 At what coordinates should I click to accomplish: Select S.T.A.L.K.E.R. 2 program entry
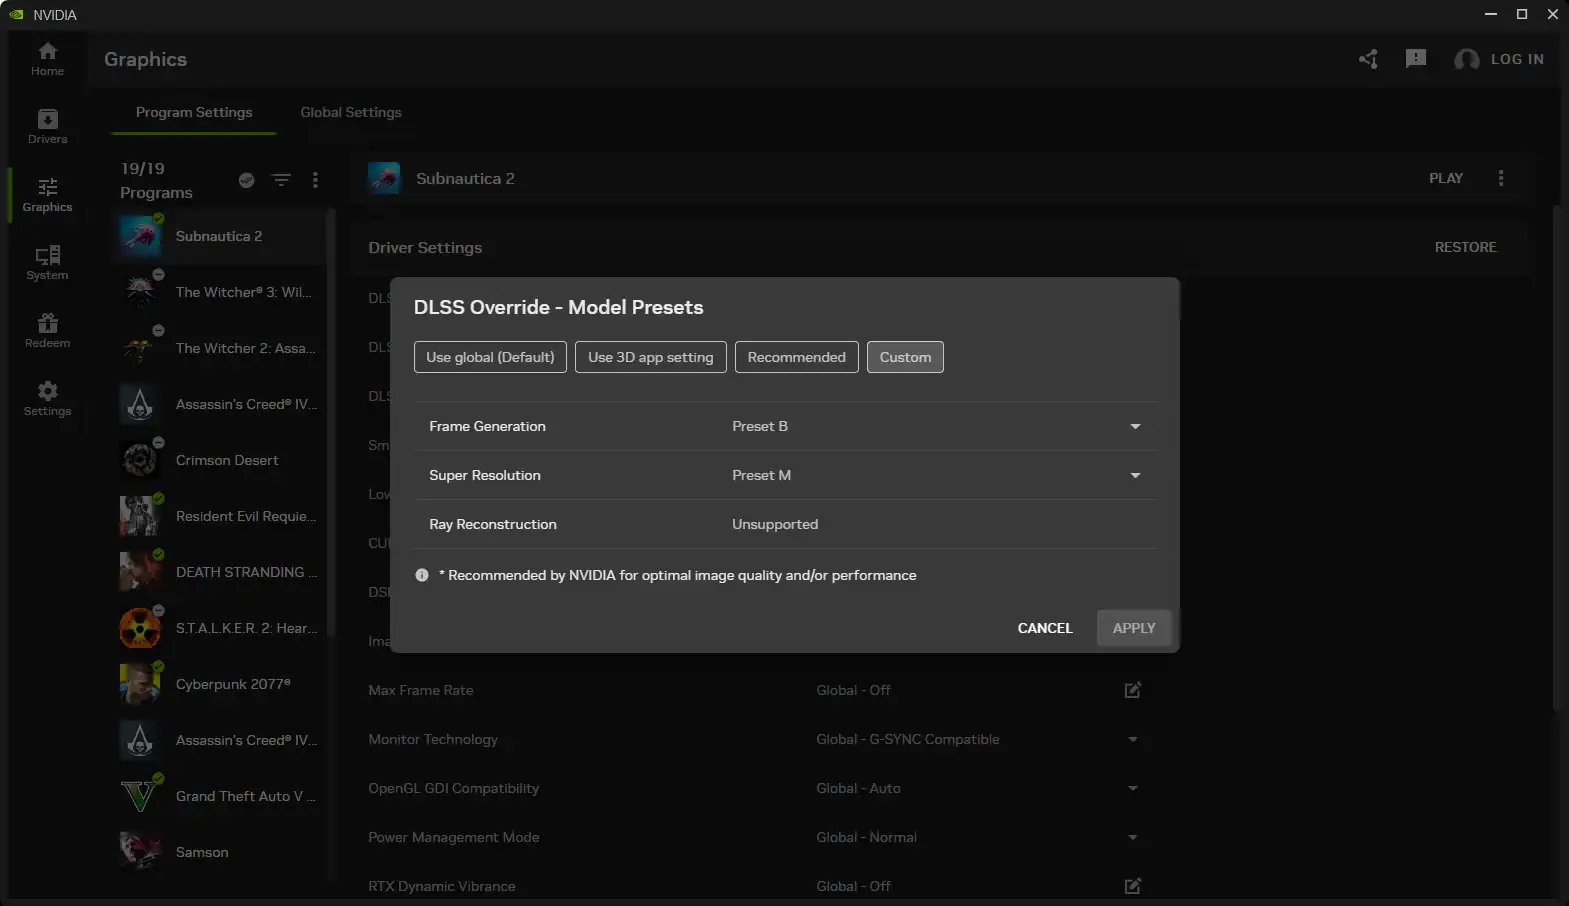[x=221, y=628]
